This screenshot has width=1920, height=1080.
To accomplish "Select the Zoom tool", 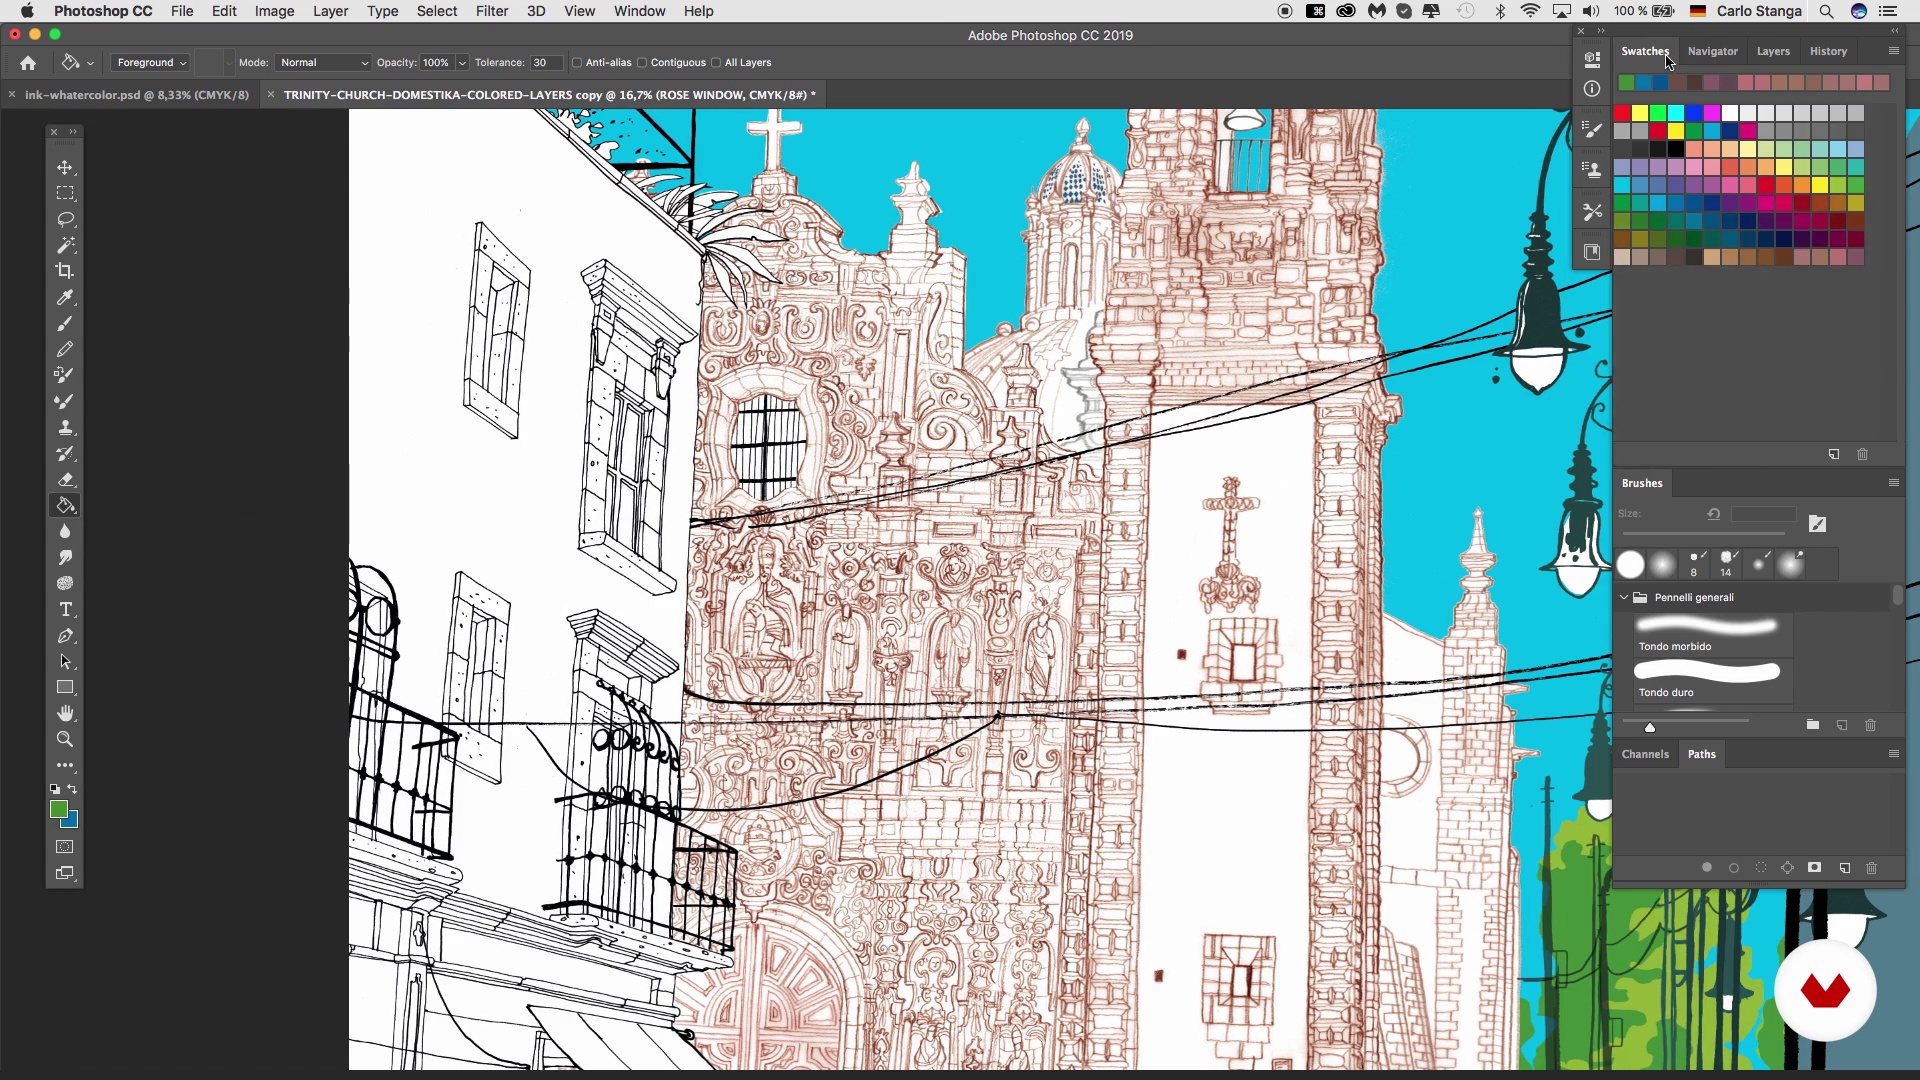I will point(65,739).
